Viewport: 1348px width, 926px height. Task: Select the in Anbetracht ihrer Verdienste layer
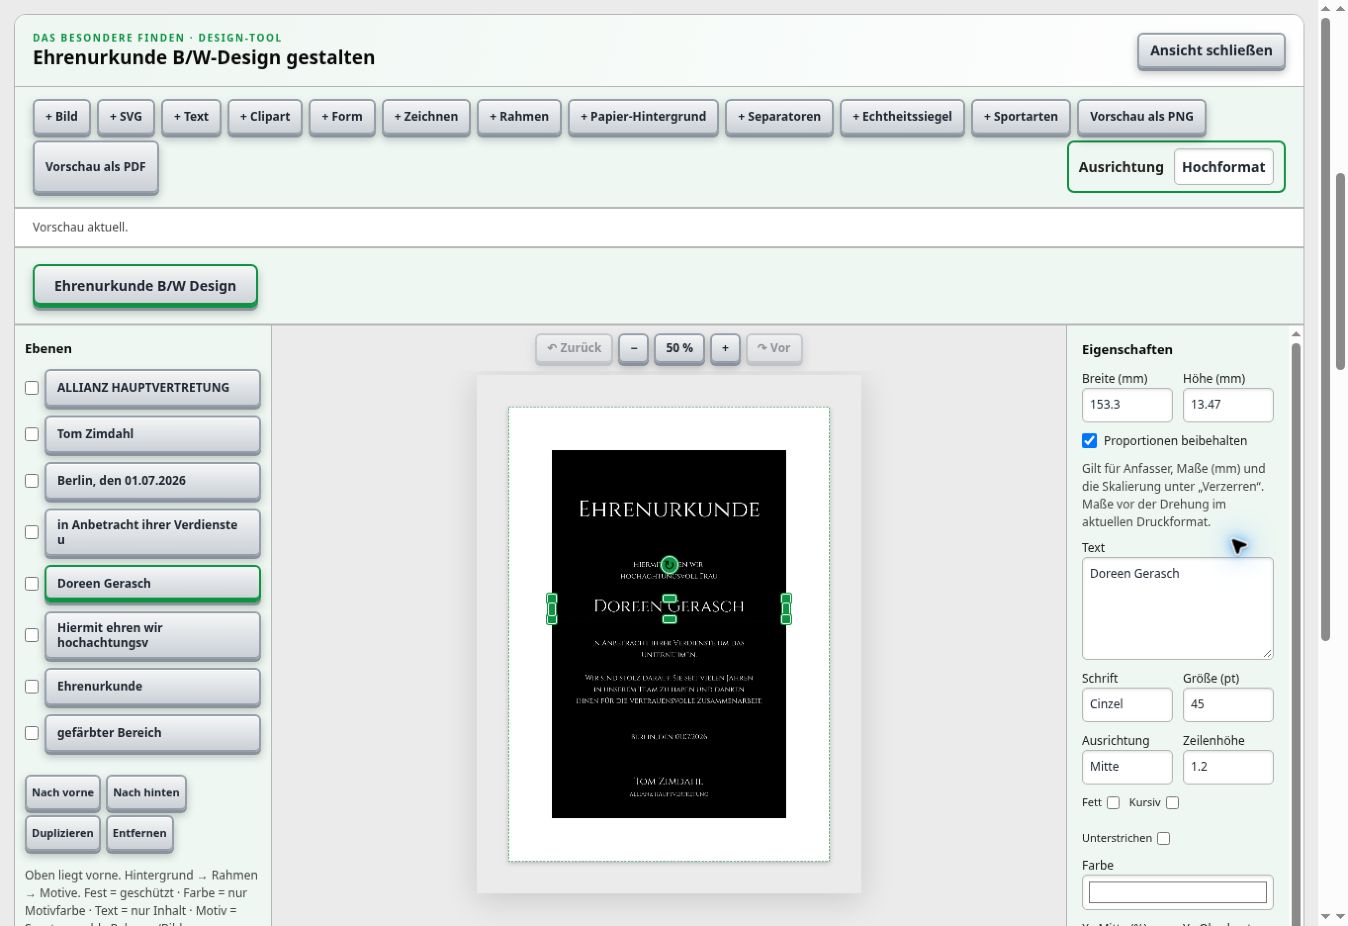coord(152,532)
